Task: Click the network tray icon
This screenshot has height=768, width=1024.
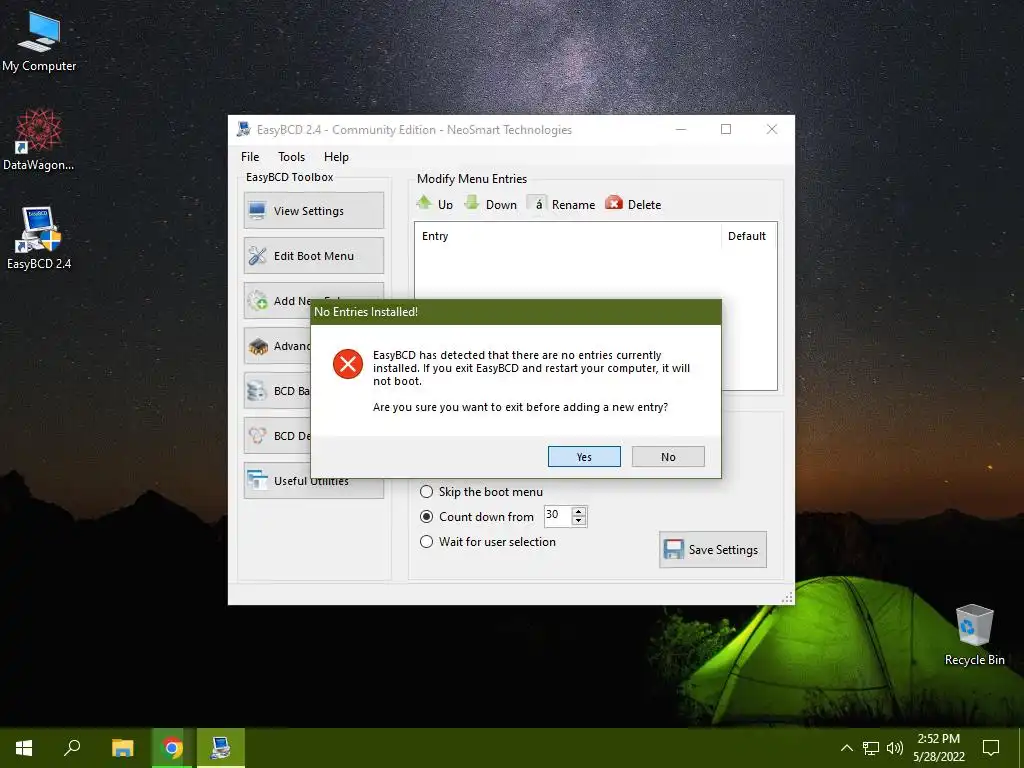Action: pyautogui.click(x=871, y=748)
